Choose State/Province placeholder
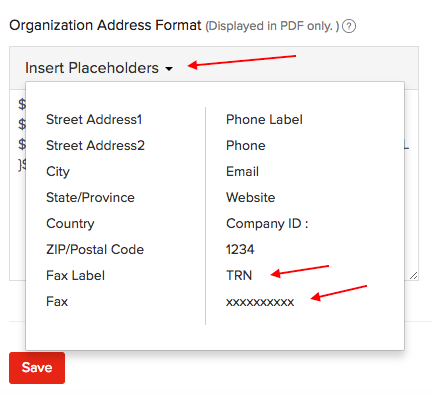 [90, 197]
